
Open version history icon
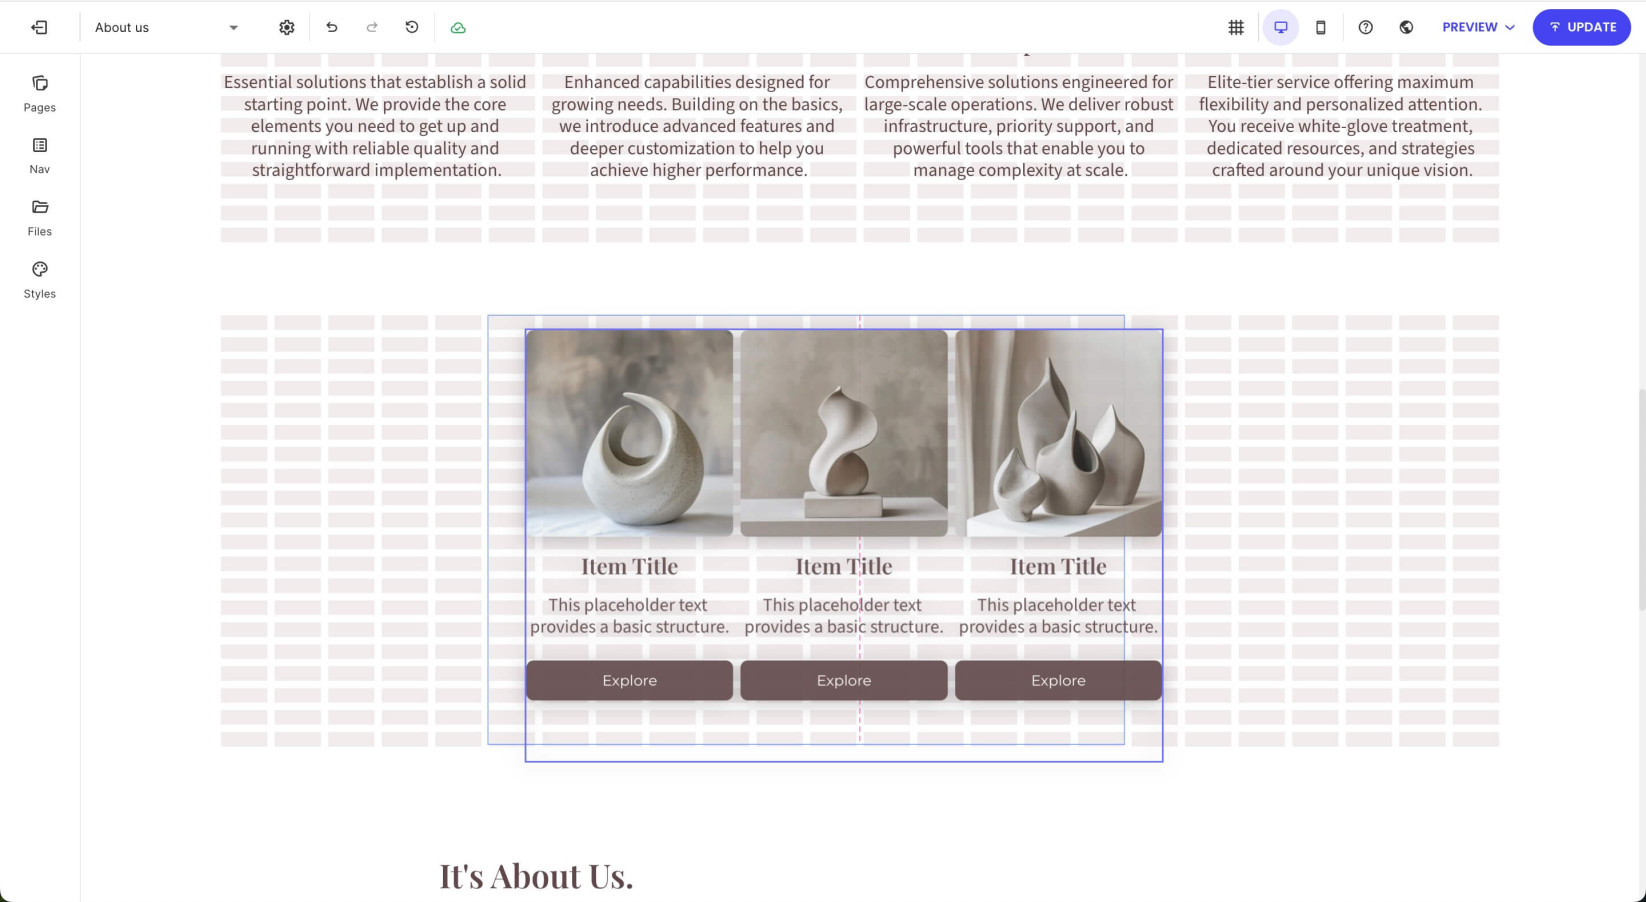(412, 27)
